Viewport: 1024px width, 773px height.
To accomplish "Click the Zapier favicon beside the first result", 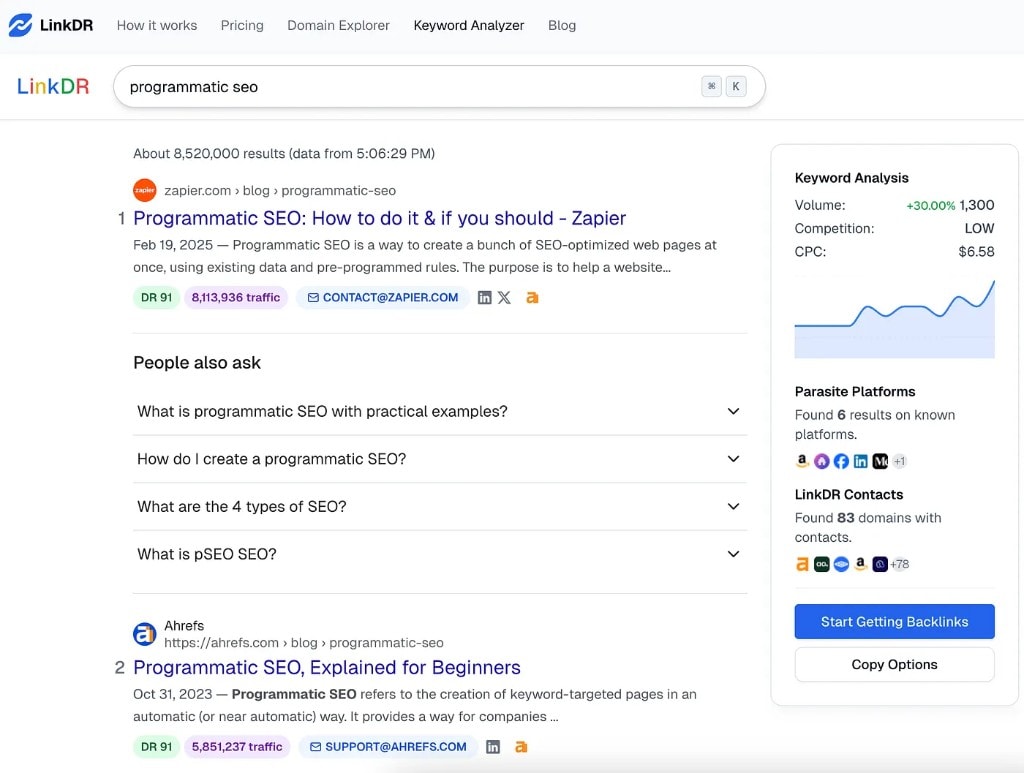I will (144, 190).
